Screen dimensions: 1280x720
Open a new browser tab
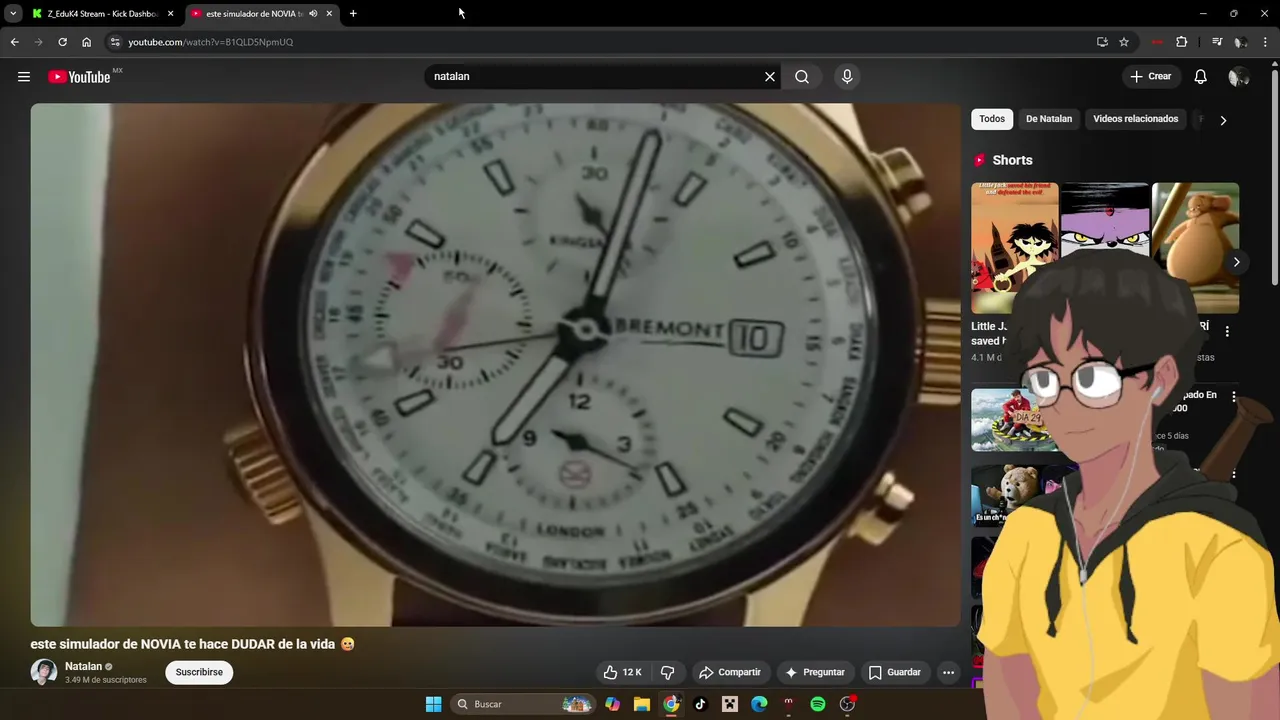(x=353, y=13)
